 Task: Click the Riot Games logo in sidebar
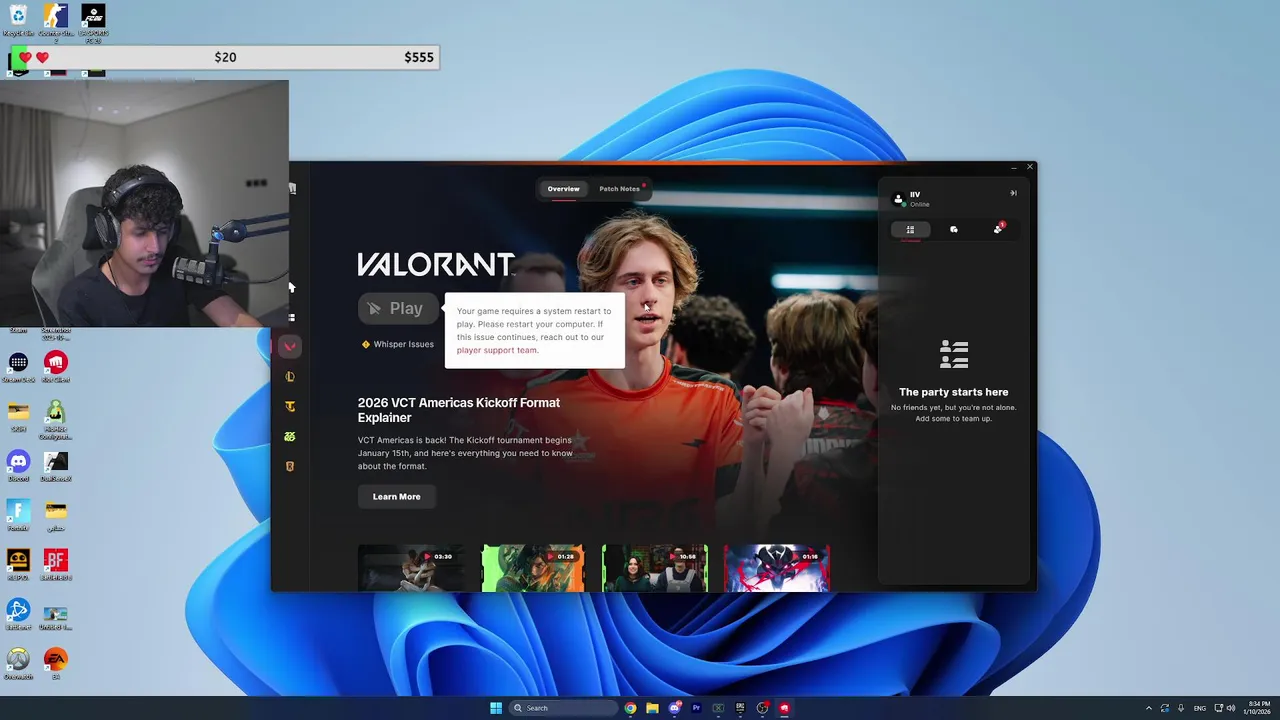tap(292, 189)
